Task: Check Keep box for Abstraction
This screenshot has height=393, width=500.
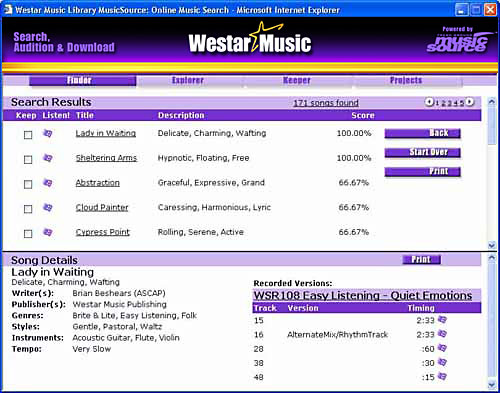Action: tap(28, 184)
